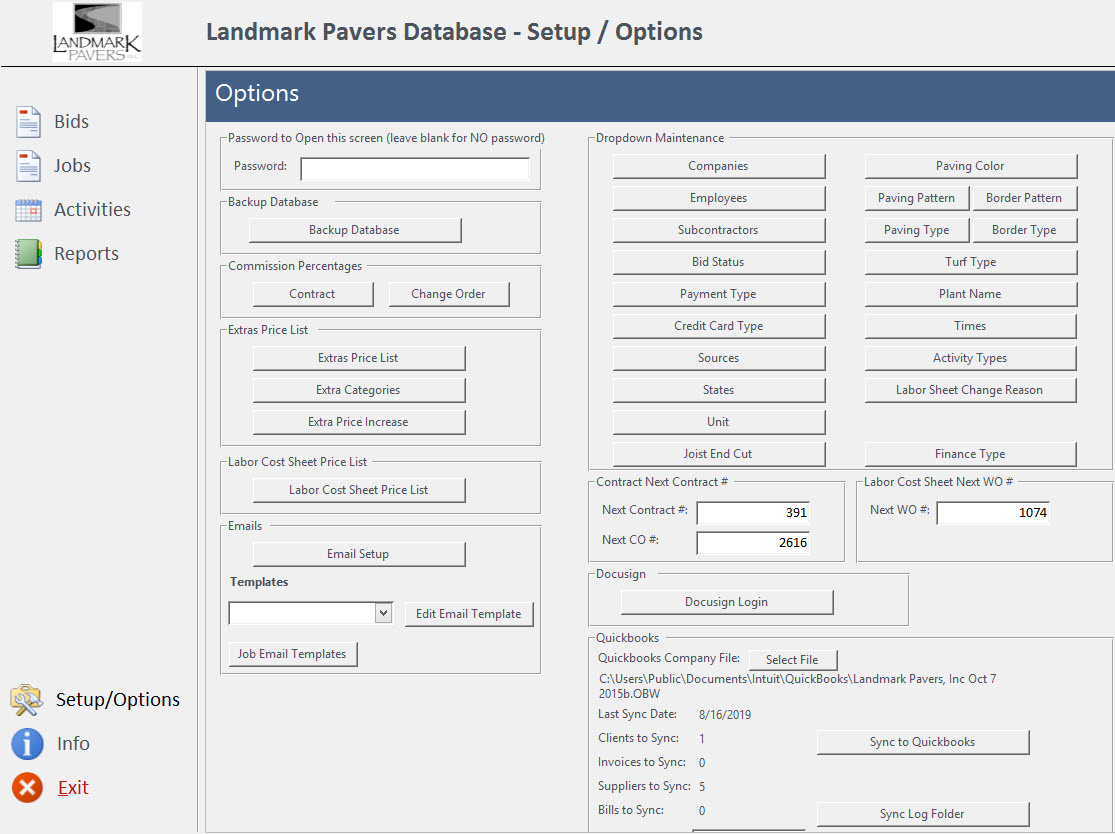Click the Border Pattern button
The image size is (1115, 834).
(1025, 198)
